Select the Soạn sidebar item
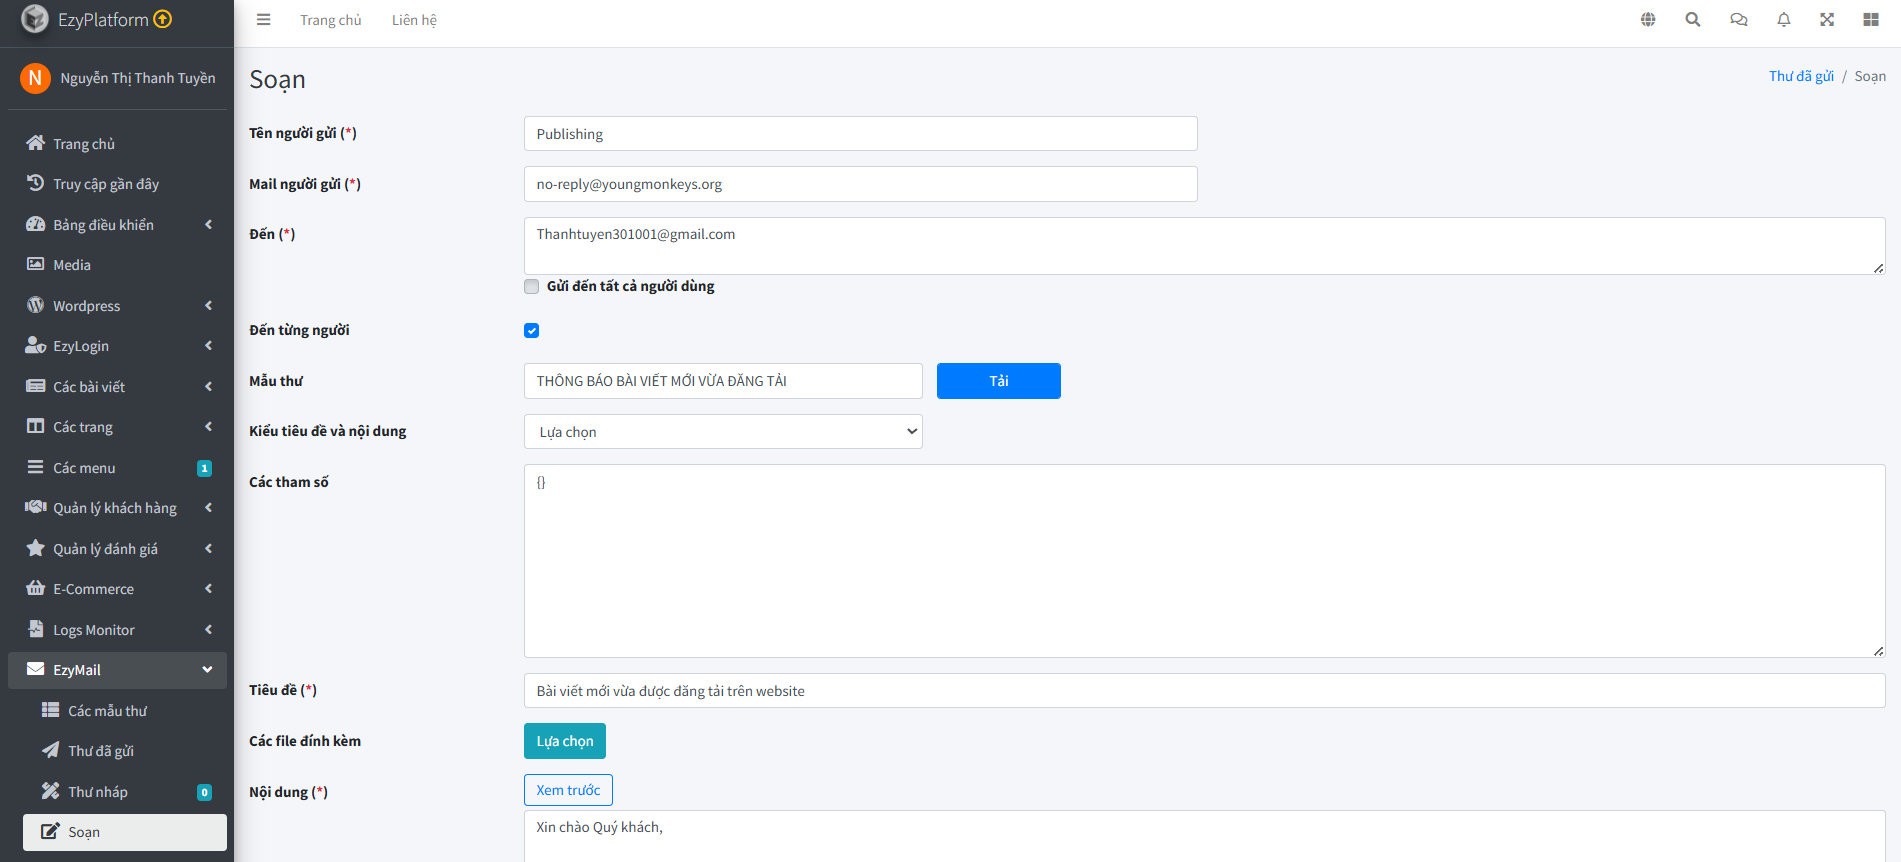The height and width of the screenshot is (862, 1901). (125, 832)
